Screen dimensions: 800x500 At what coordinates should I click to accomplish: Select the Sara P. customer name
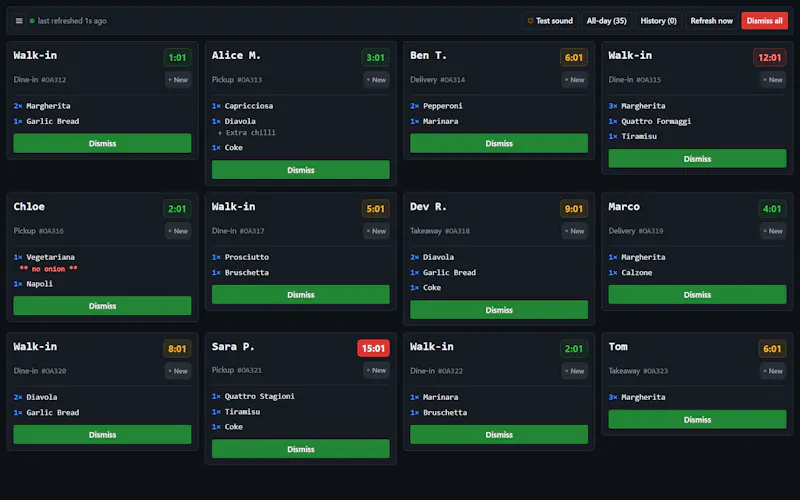233,347
